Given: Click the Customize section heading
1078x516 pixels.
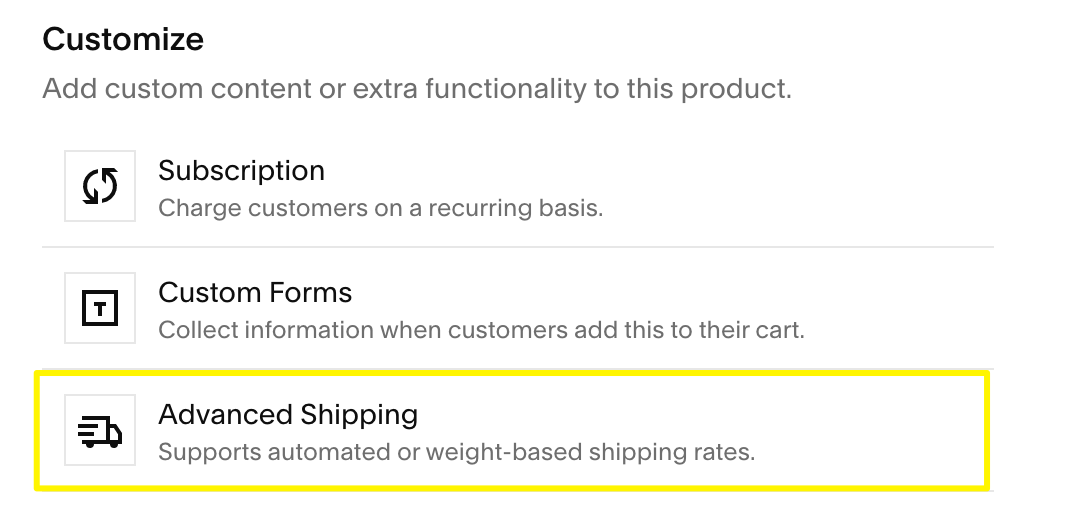Looking at the screenshot, I should (123, 40).
